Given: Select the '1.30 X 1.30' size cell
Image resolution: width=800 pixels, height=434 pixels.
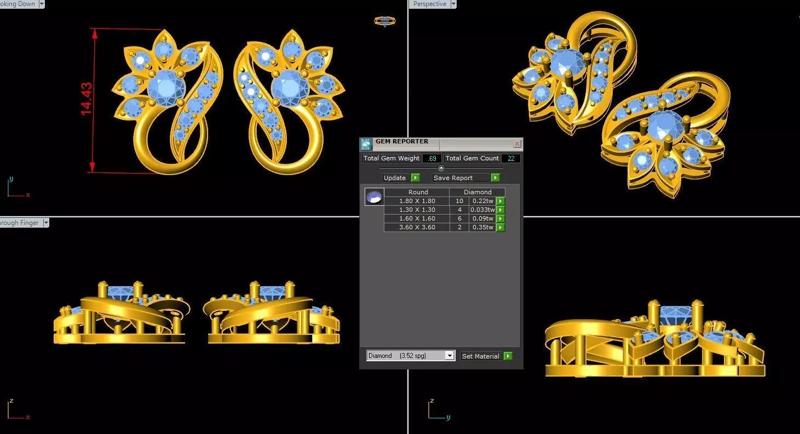Looking at the screenshot, I should pos(417,210).
